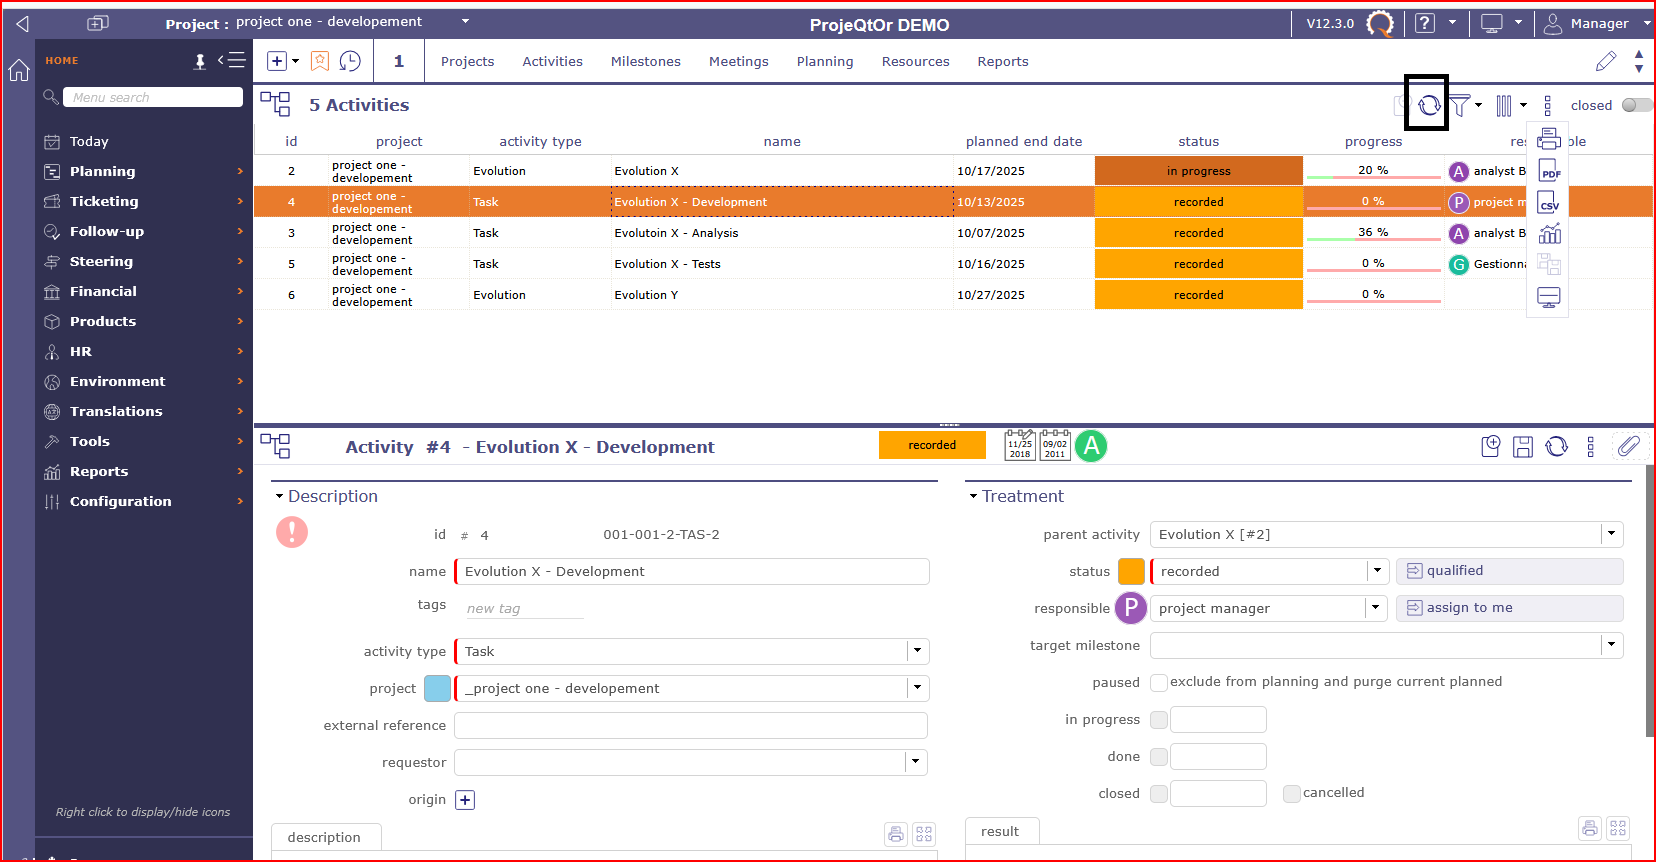Open the status dropdown
1656x862 pixels.
pos(1377,571)
